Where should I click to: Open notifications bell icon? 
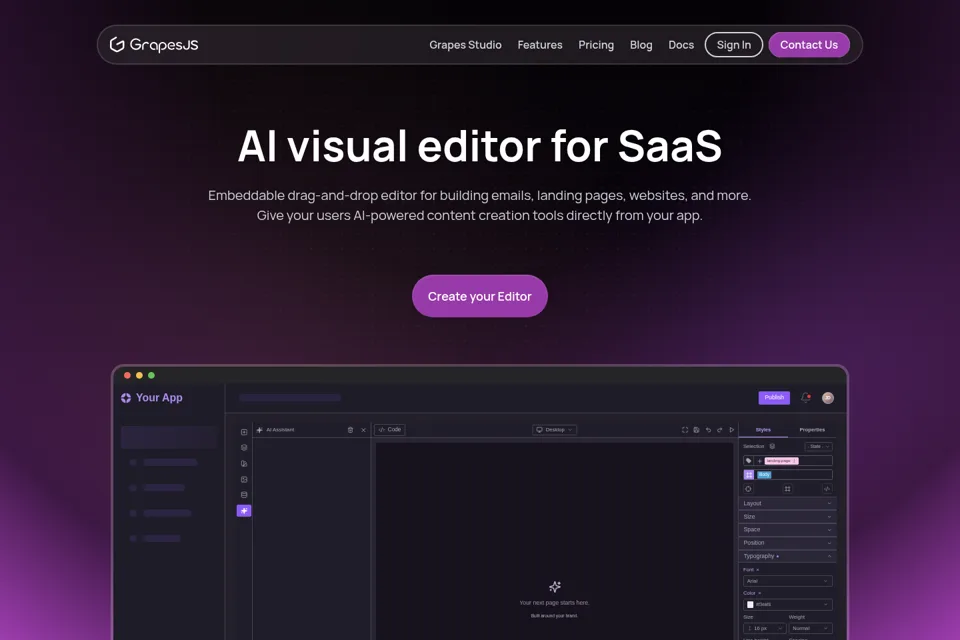[806, 397]
